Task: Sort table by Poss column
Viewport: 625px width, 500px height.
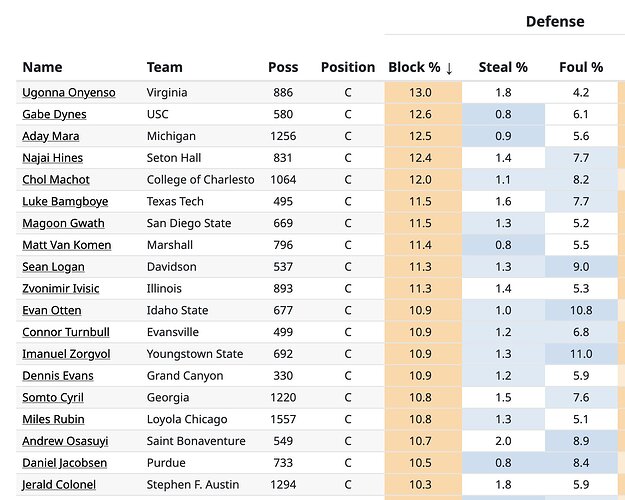Action: tap(283, 68)
